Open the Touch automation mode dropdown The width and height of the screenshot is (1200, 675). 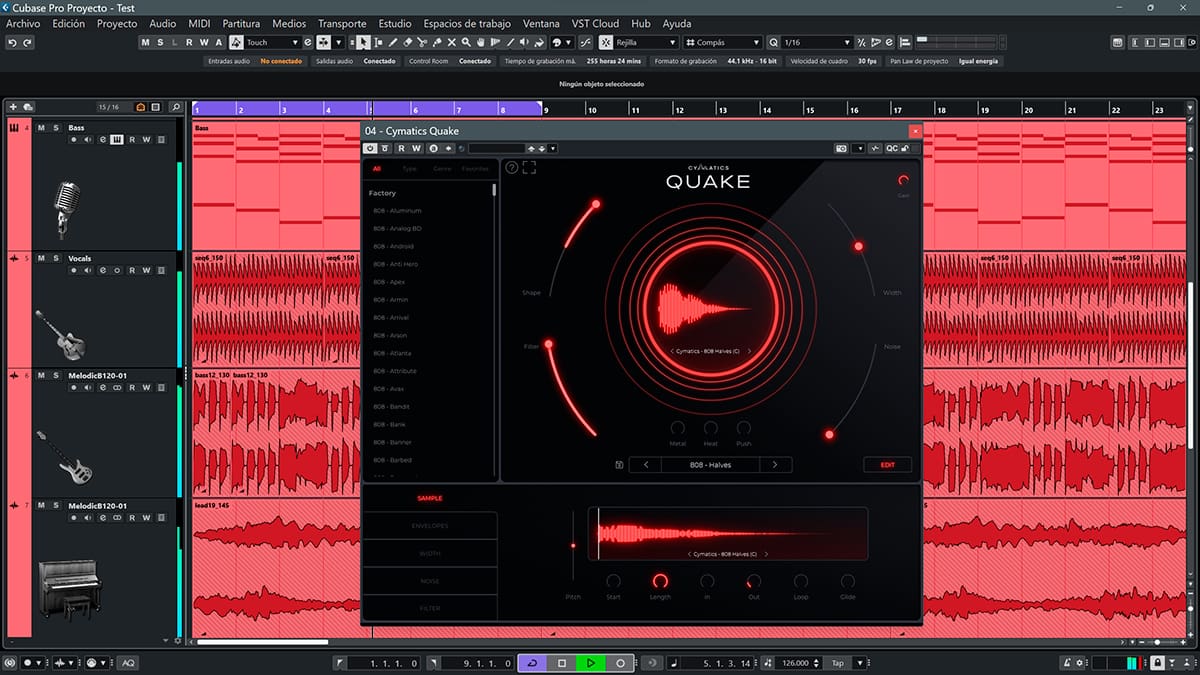[x=295, y=43]
